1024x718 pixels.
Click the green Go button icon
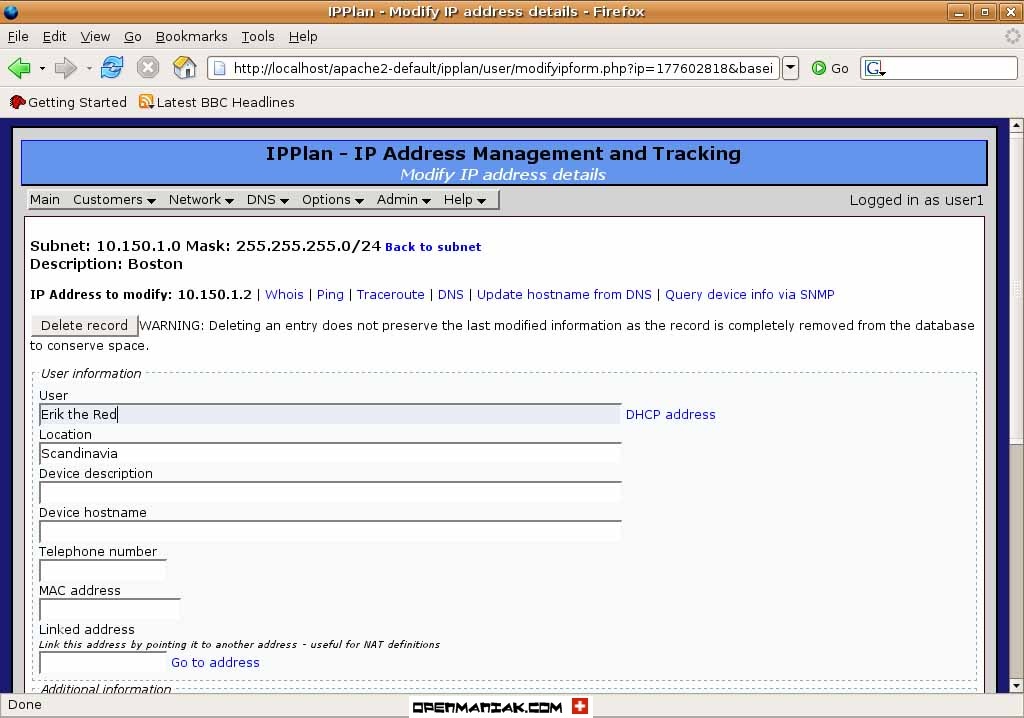point(818,68)
